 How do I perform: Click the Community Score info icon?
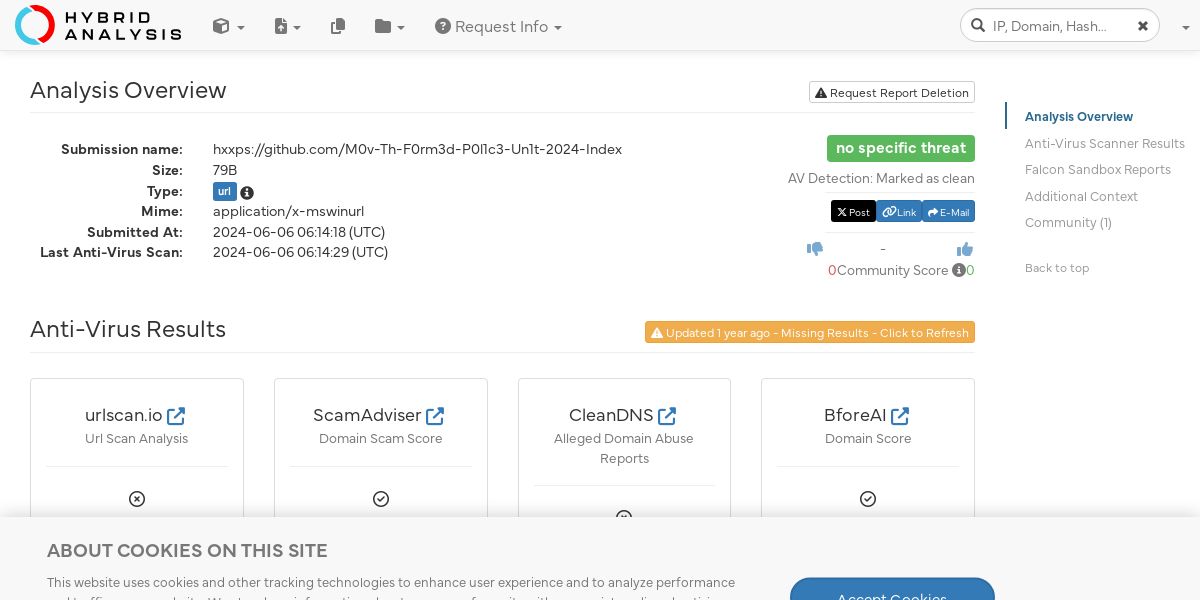coord(958,270)
